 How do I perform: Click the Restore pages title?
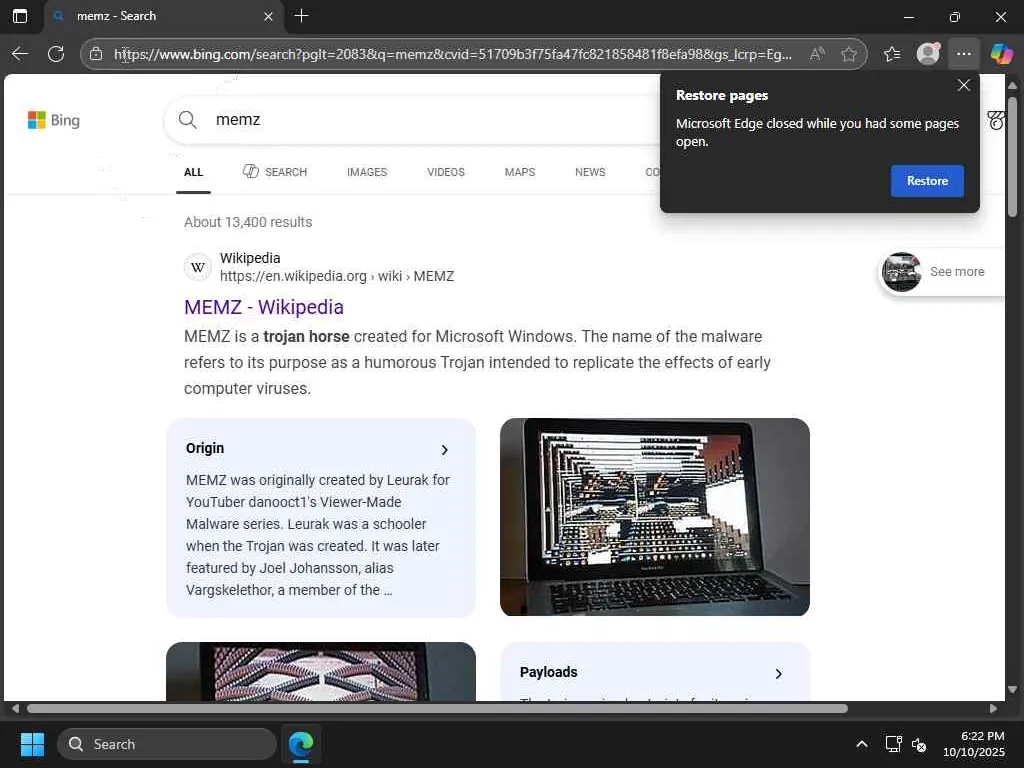click(x=722, y=95)
